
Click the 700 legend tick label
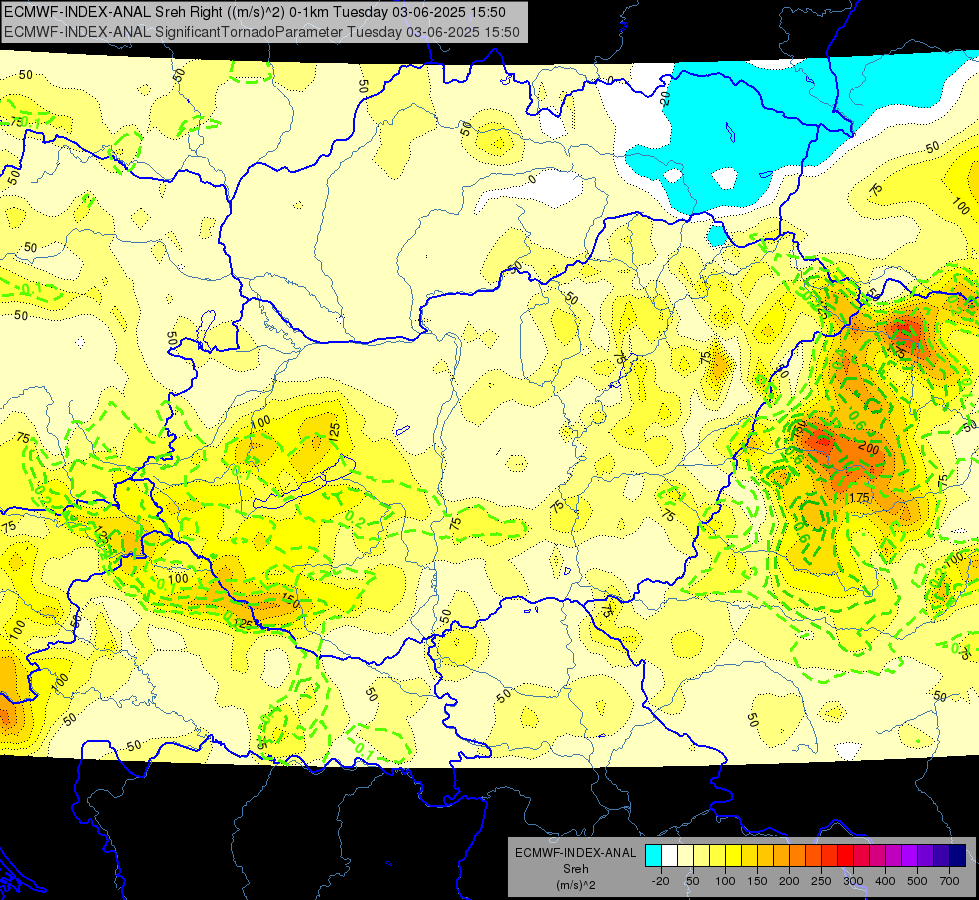tap(949, 881)
